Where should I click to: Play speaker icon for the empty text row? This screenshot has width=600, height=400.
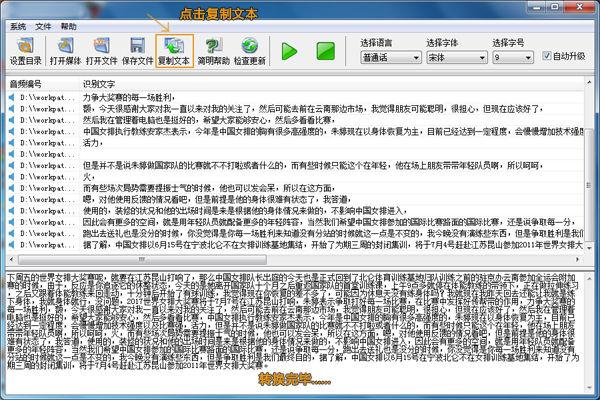pos(12,154)
